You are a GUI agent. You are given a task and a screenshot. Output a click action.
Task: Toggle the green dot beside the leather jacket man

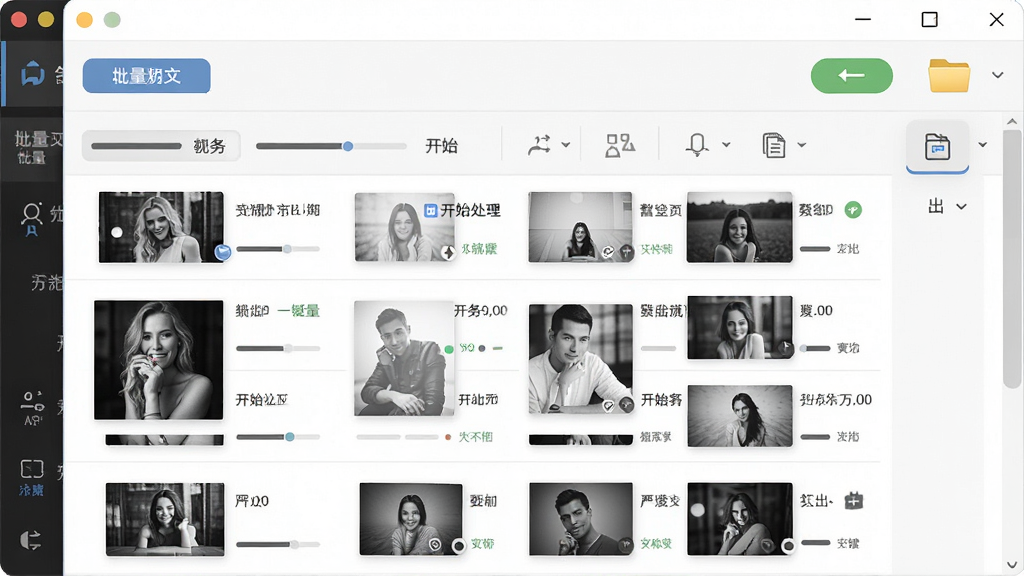click(449, 349)
